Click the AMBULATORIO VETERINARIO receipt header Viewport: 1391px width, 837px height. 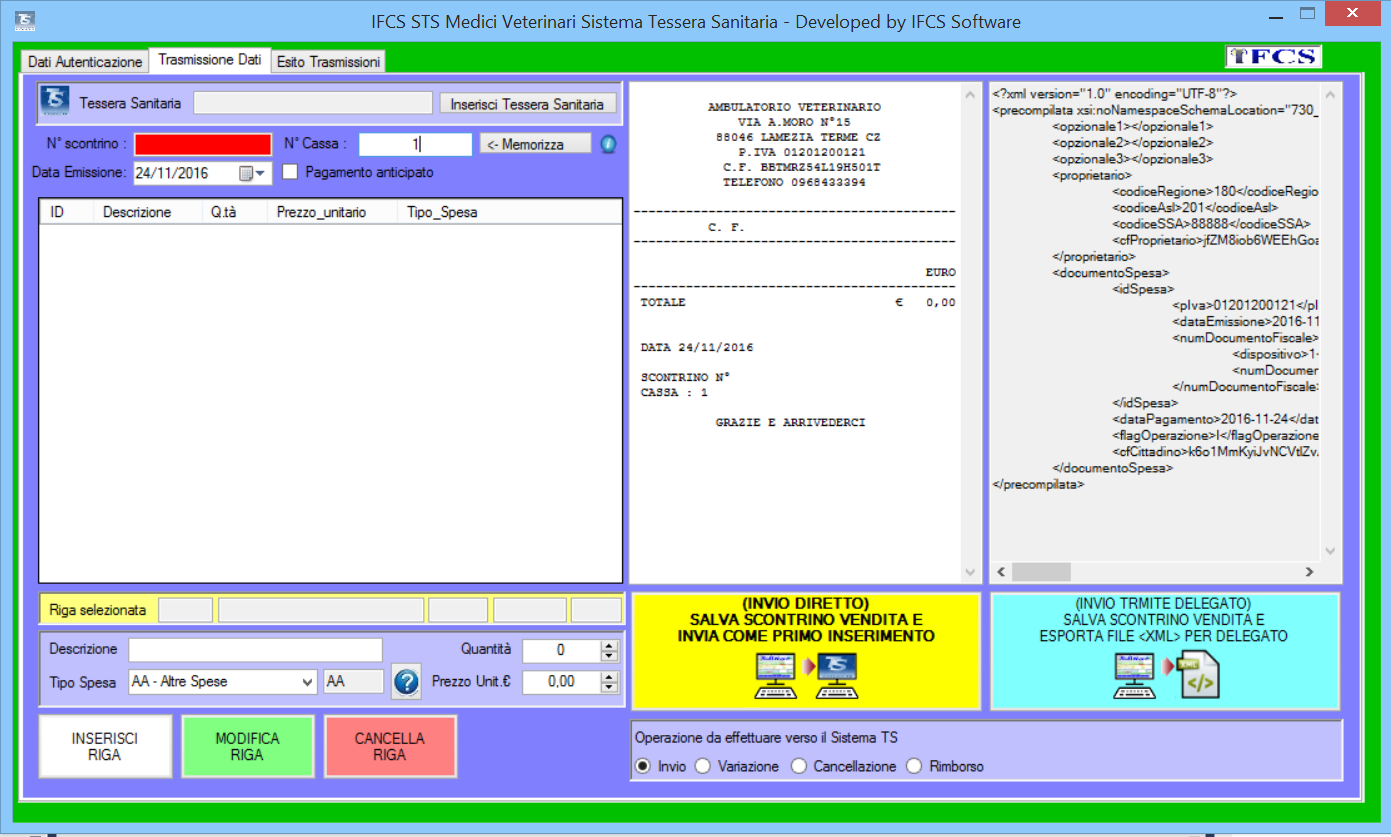pyautogui.click(x=794, y=106)
